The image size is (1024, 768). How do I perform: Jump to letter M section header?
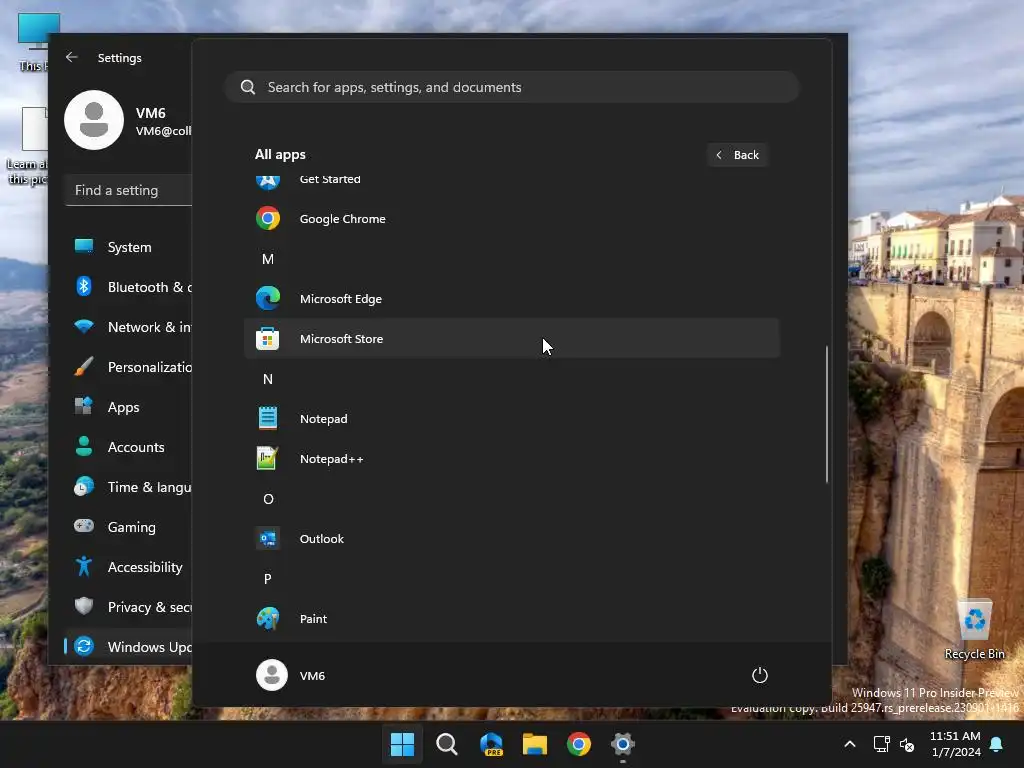268,259
